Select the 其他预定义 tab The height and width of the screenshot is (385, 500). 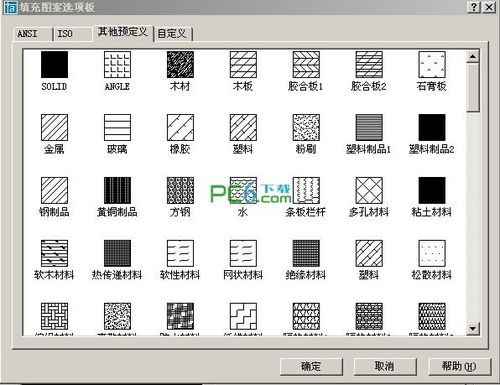click(x=123, y=32)
